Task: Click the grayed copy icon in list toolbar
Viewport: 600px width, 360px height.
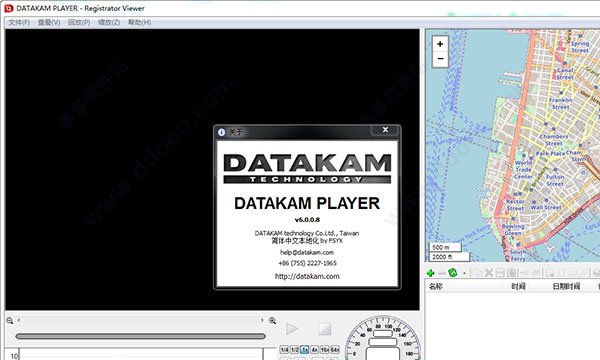Action: pos(477,273)
